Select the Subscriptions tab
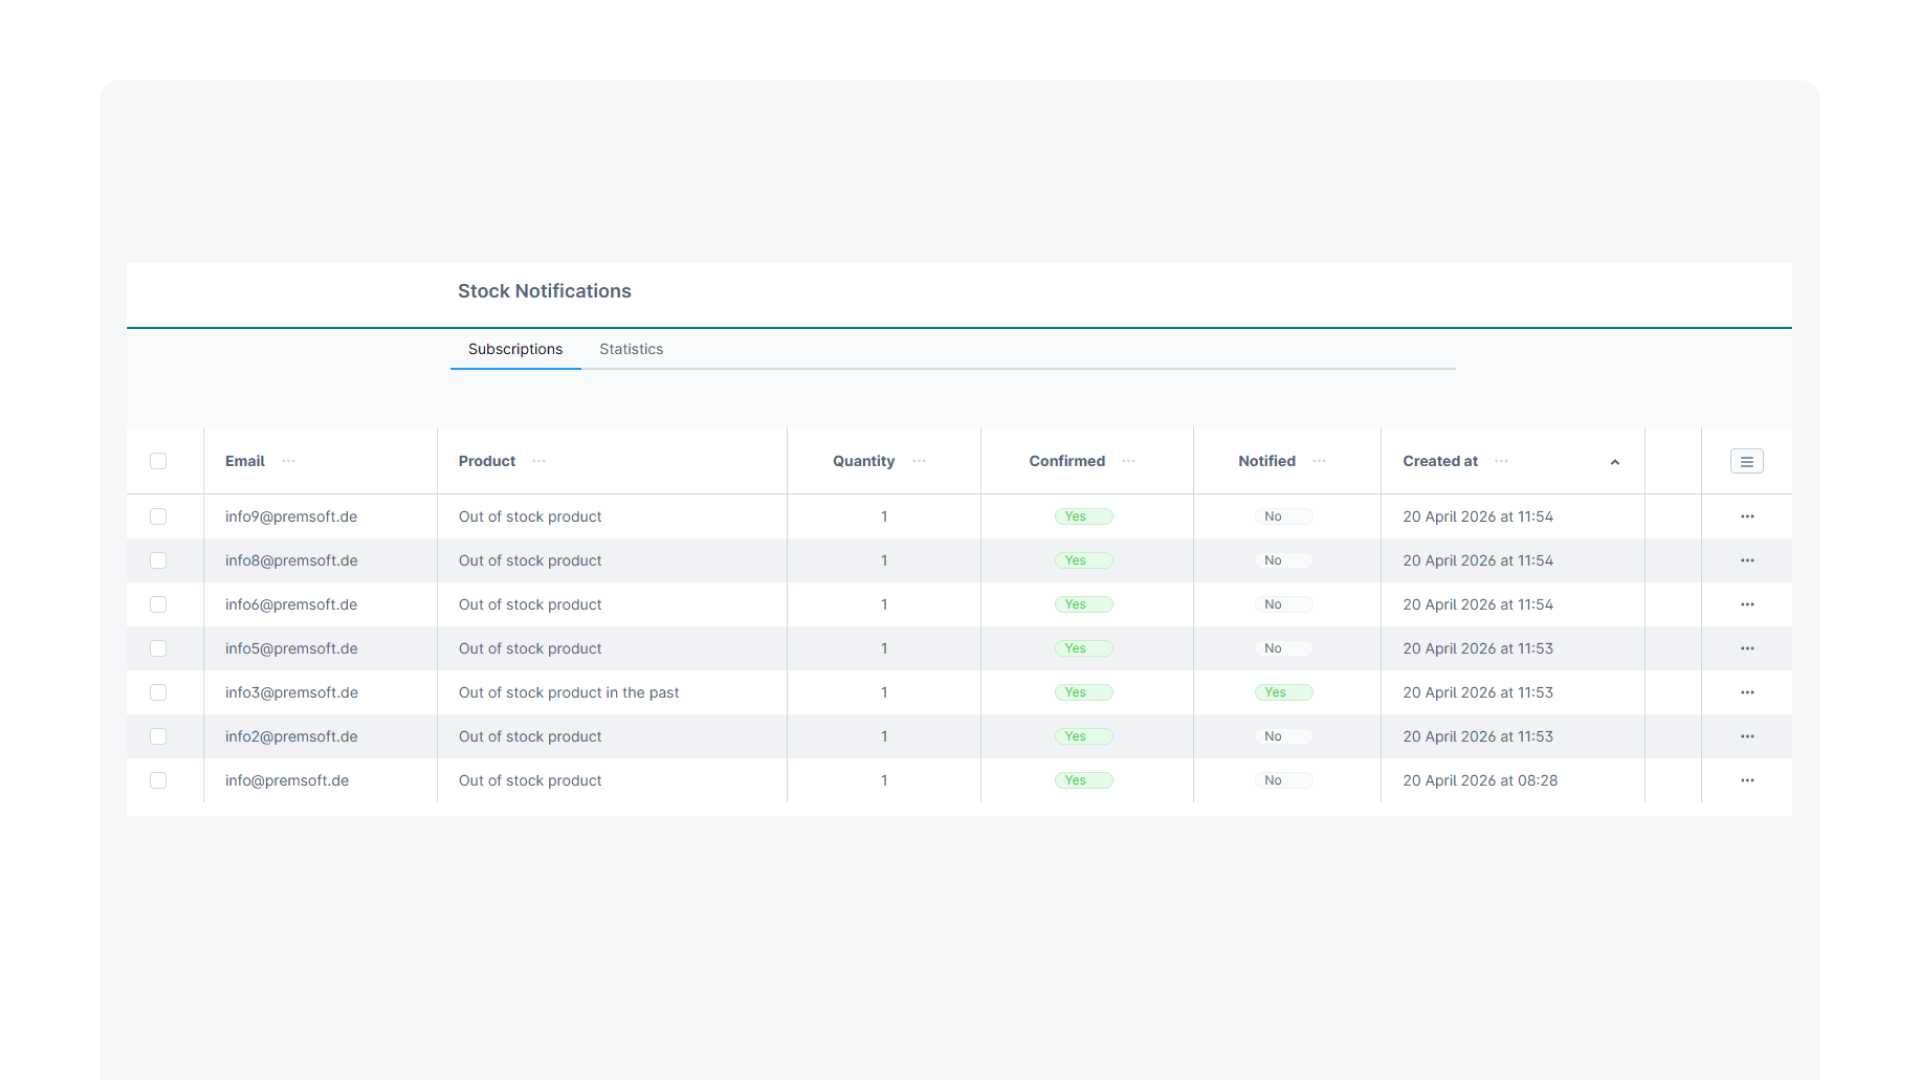 coord(515,349)
